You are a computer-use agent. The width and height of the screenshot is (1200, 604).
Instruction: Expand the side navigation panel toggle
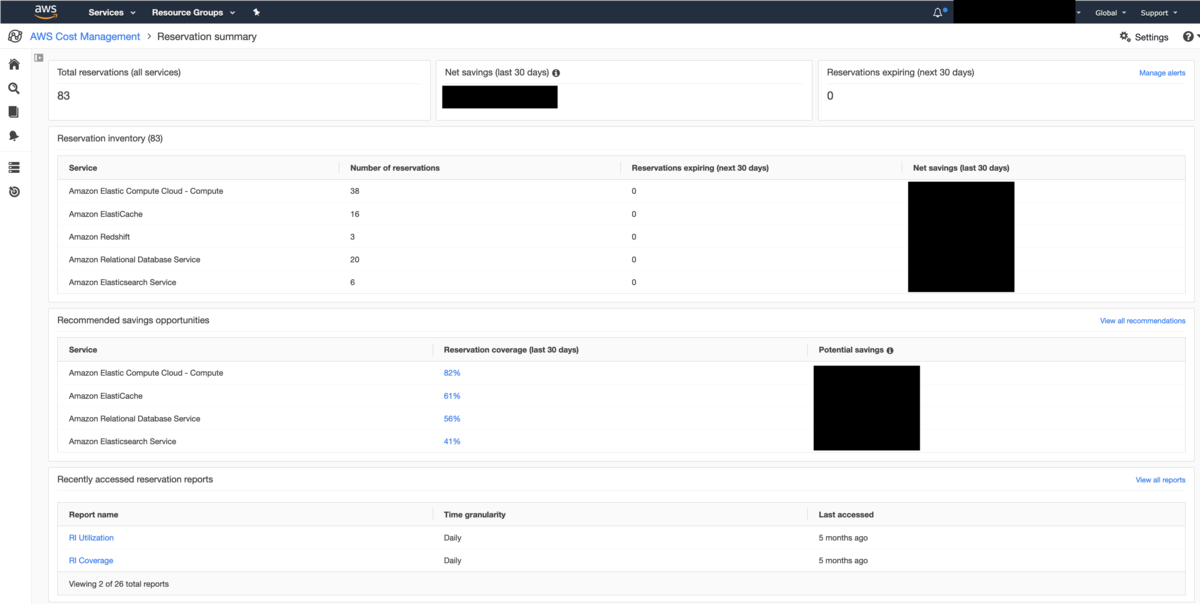click(39, 58)
